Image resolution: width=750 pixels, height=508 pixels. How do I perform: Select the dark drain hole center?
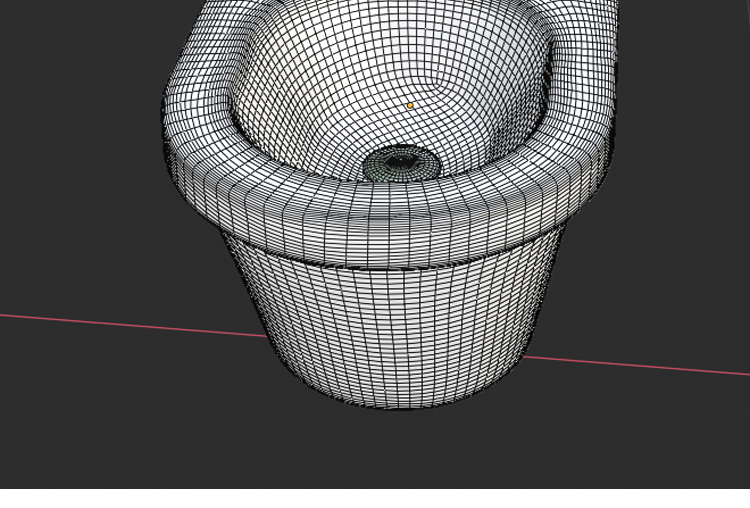coord(401,159)
